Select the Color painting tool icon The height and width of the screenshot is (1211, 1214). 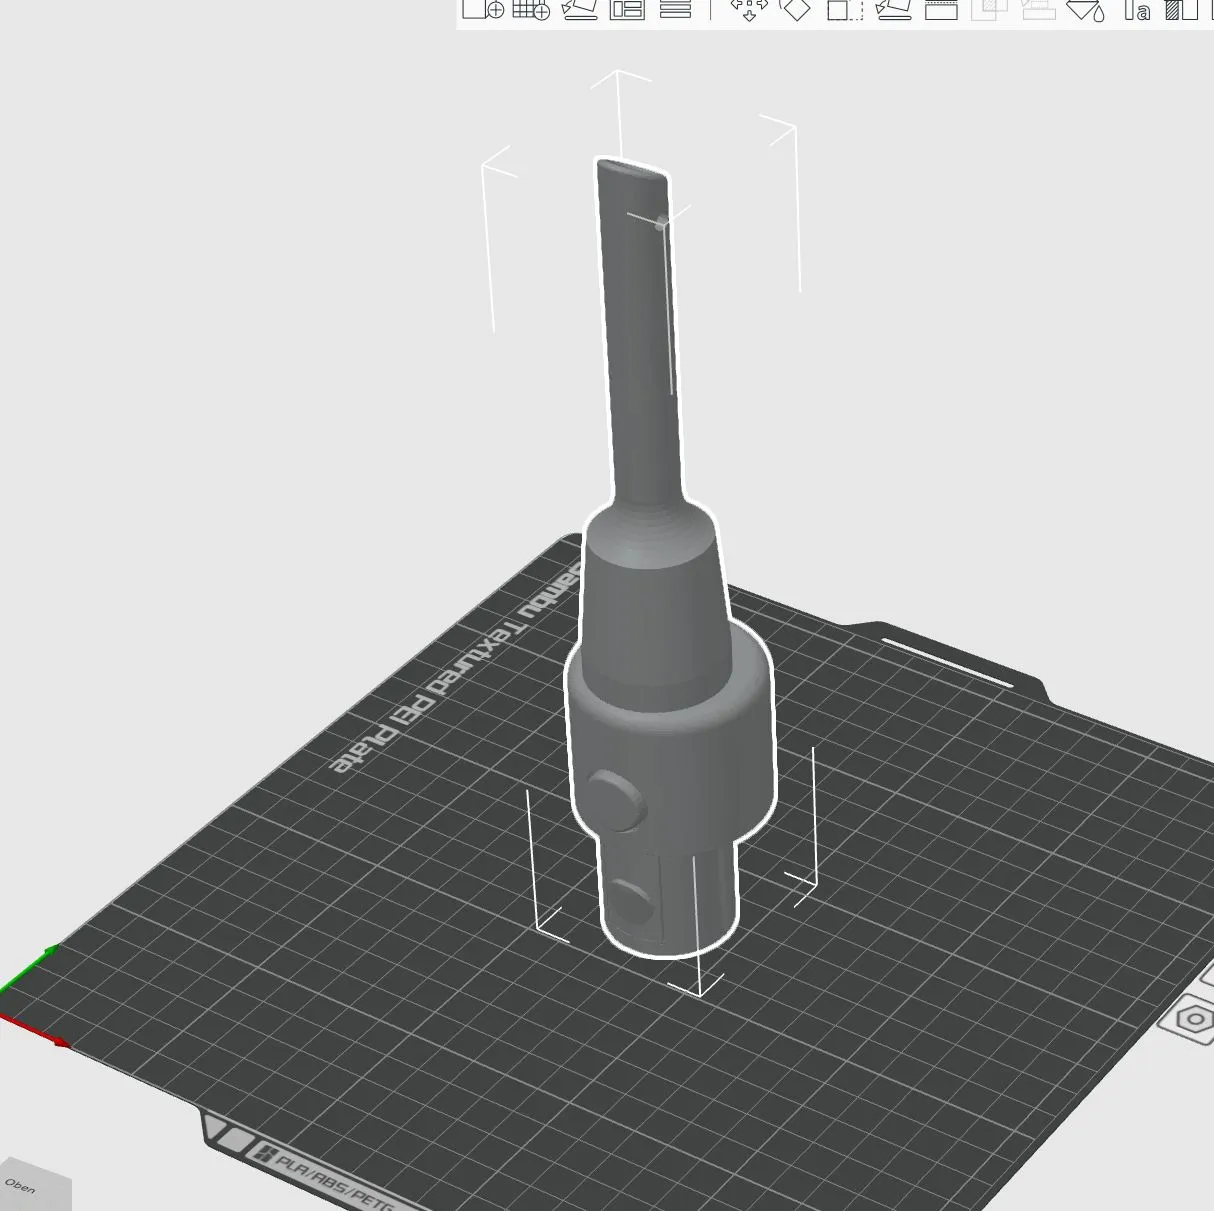1182,9
